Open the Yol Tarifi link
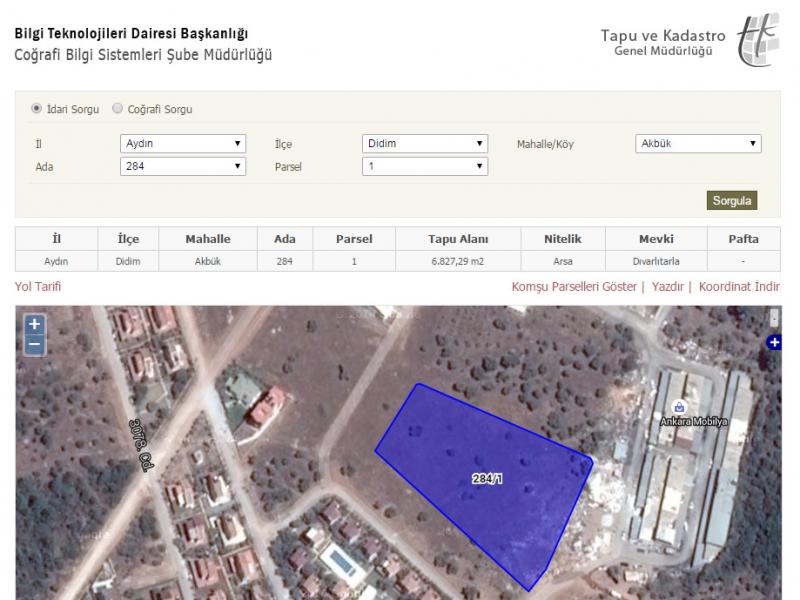Image resolution: width=800 pixels, height=600 pixels. [38, 286]
